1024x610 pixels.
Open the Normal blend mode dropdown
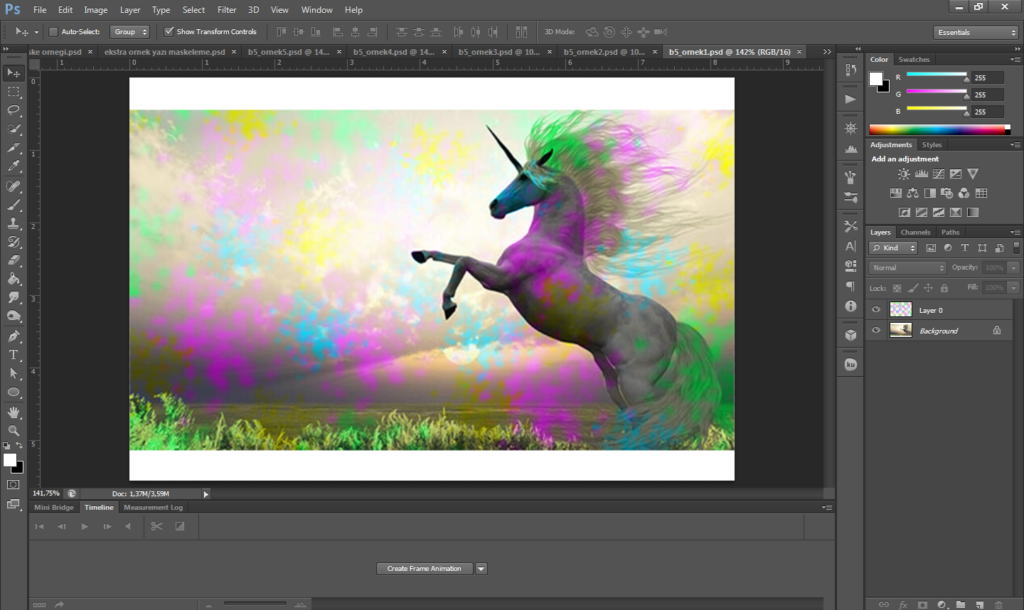point(907,268)
